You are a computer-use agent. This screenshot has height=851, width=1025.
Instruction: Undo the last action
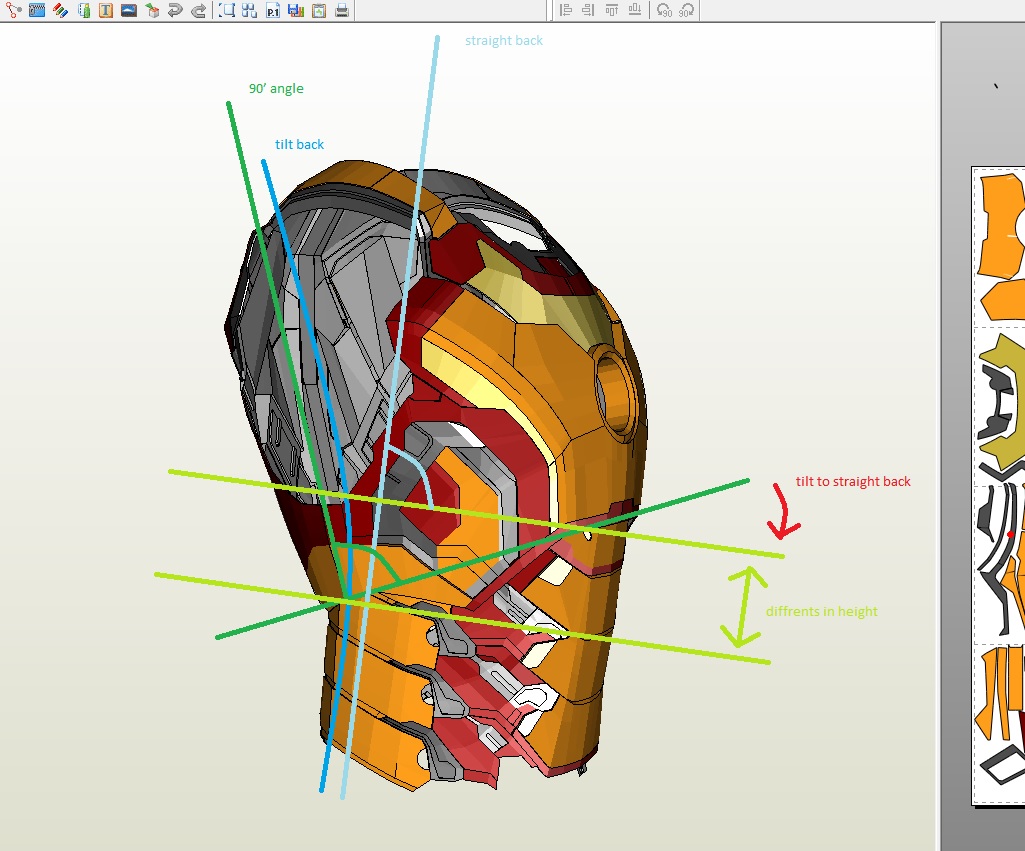(x=175, y=10)
